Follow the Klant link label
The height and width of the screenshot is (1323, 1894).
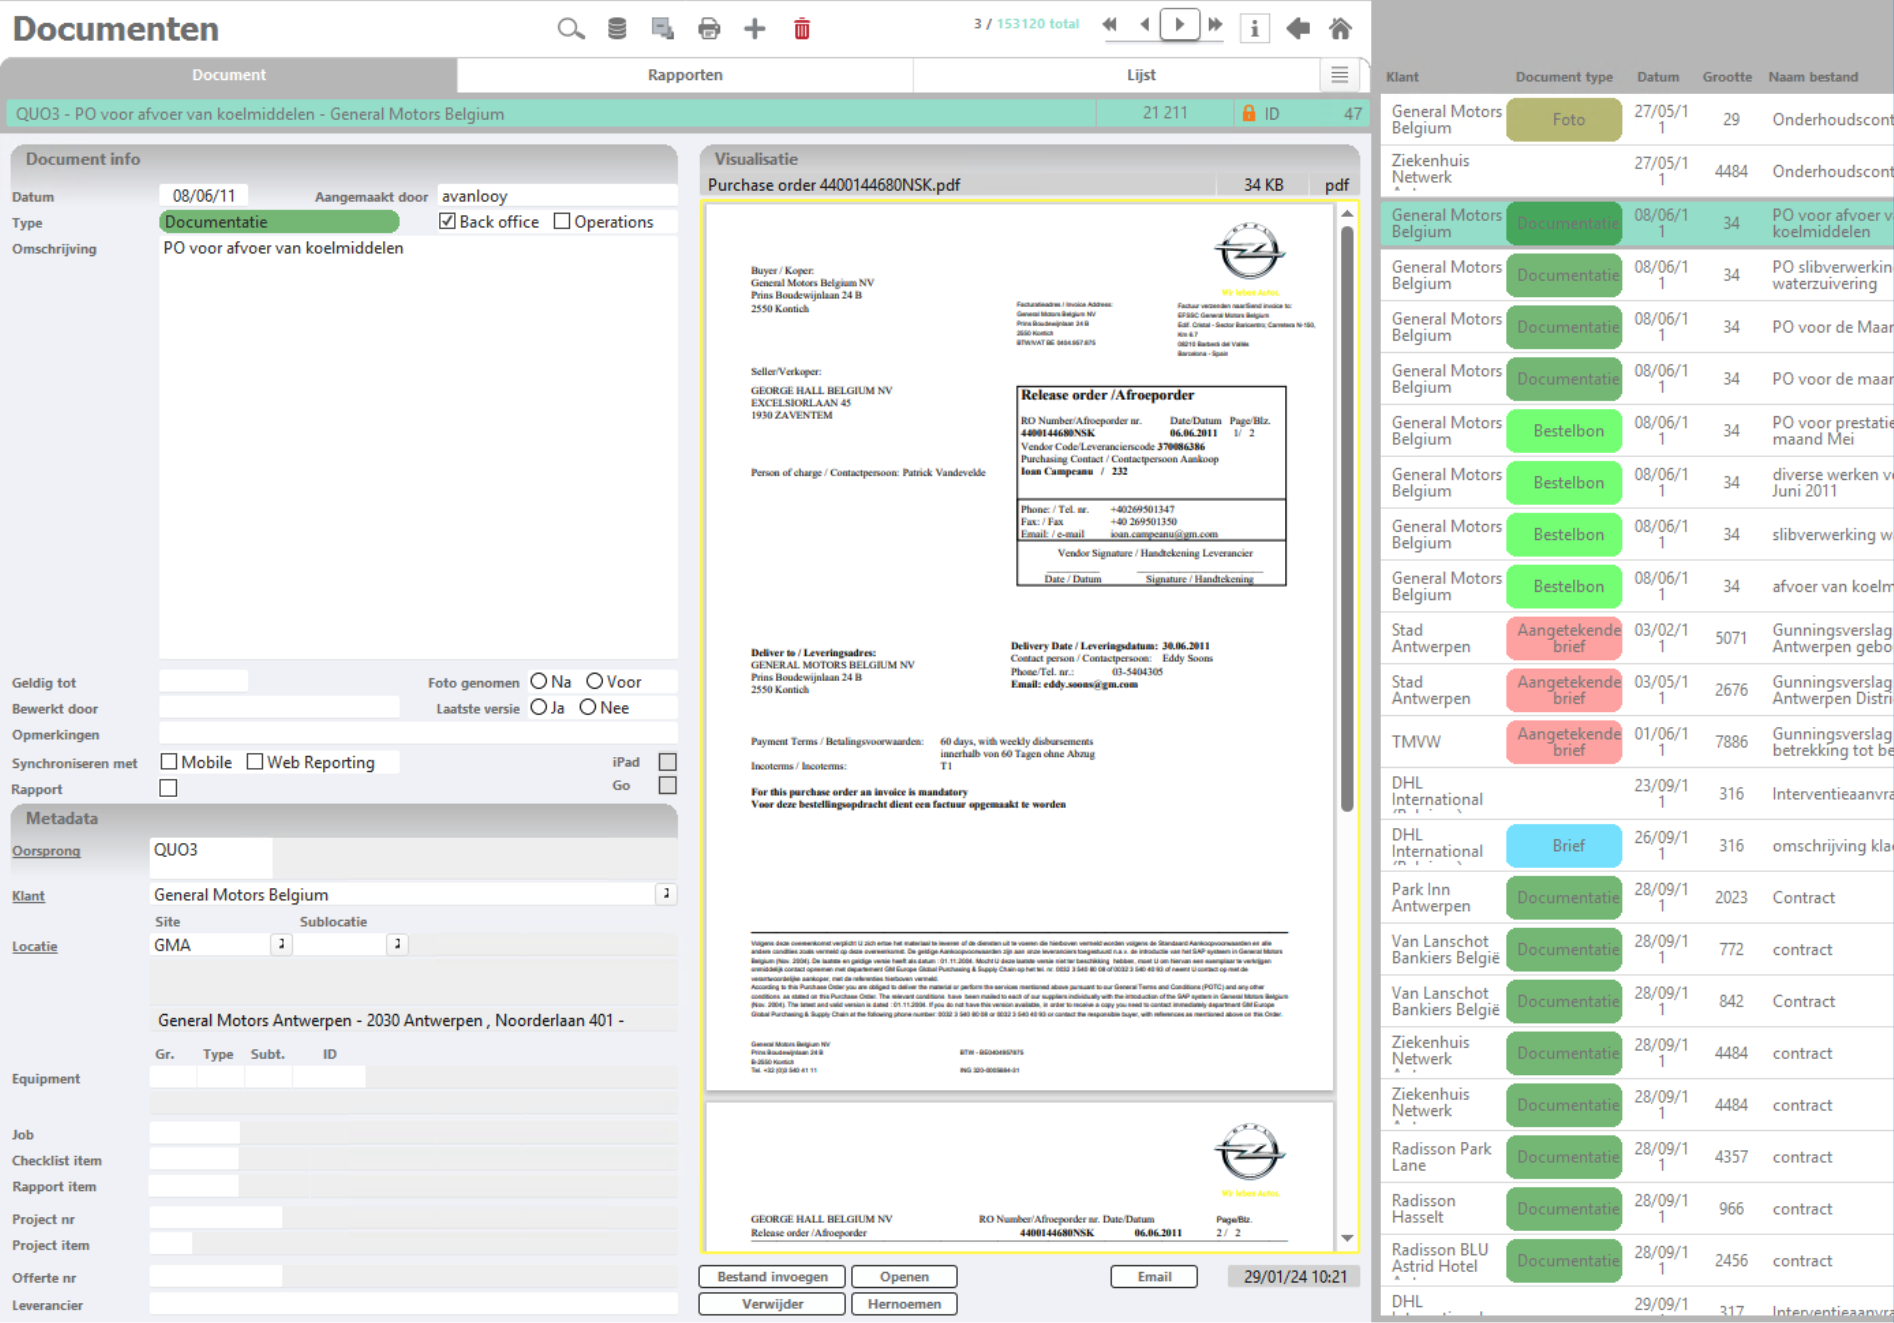coord(28,896)
